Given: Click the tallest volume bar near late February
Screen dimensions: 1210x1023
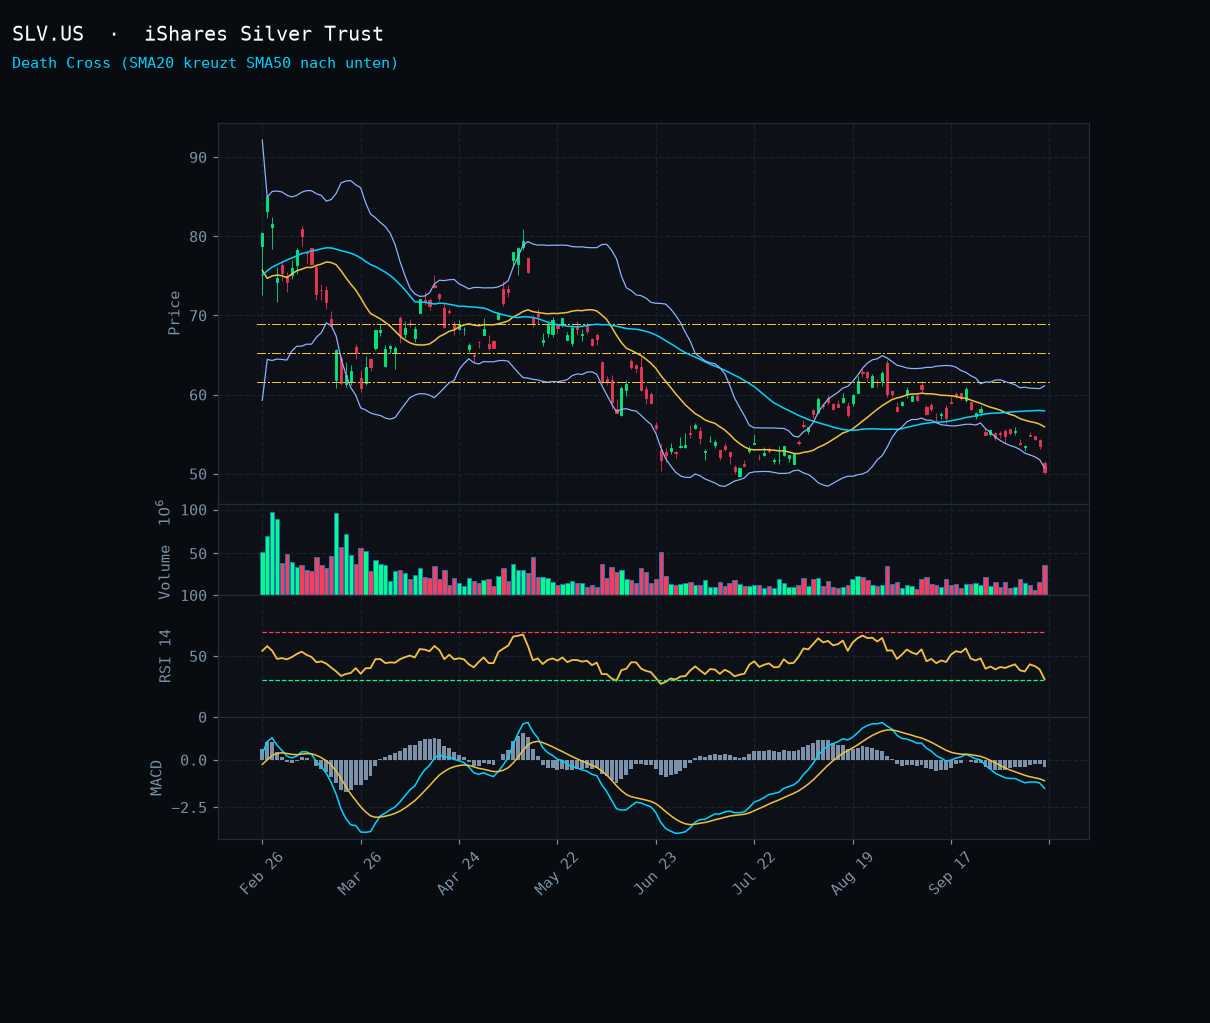Looking at the screenshot, I should coord(272,554).
